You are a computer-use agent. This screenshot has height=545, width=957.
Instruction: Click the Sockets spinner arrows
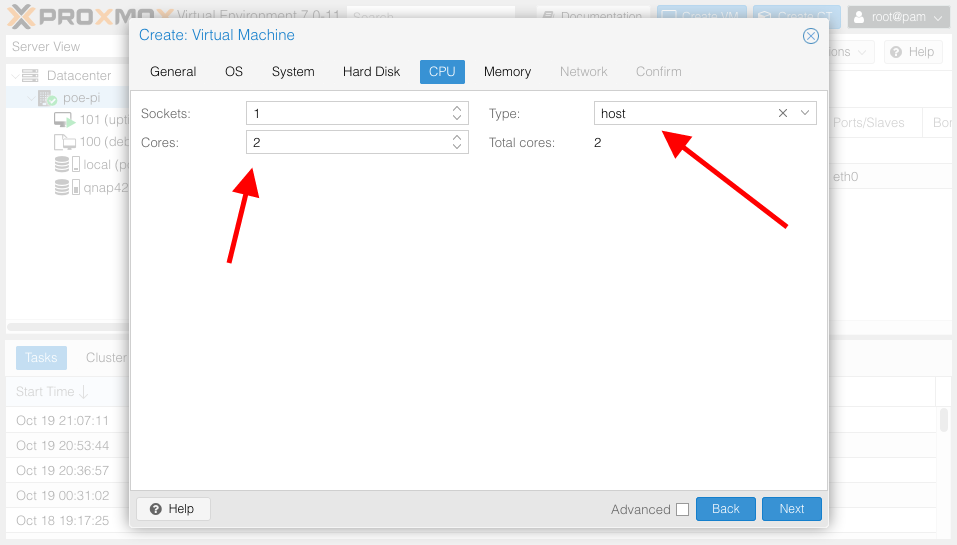(x=457, y=113)
